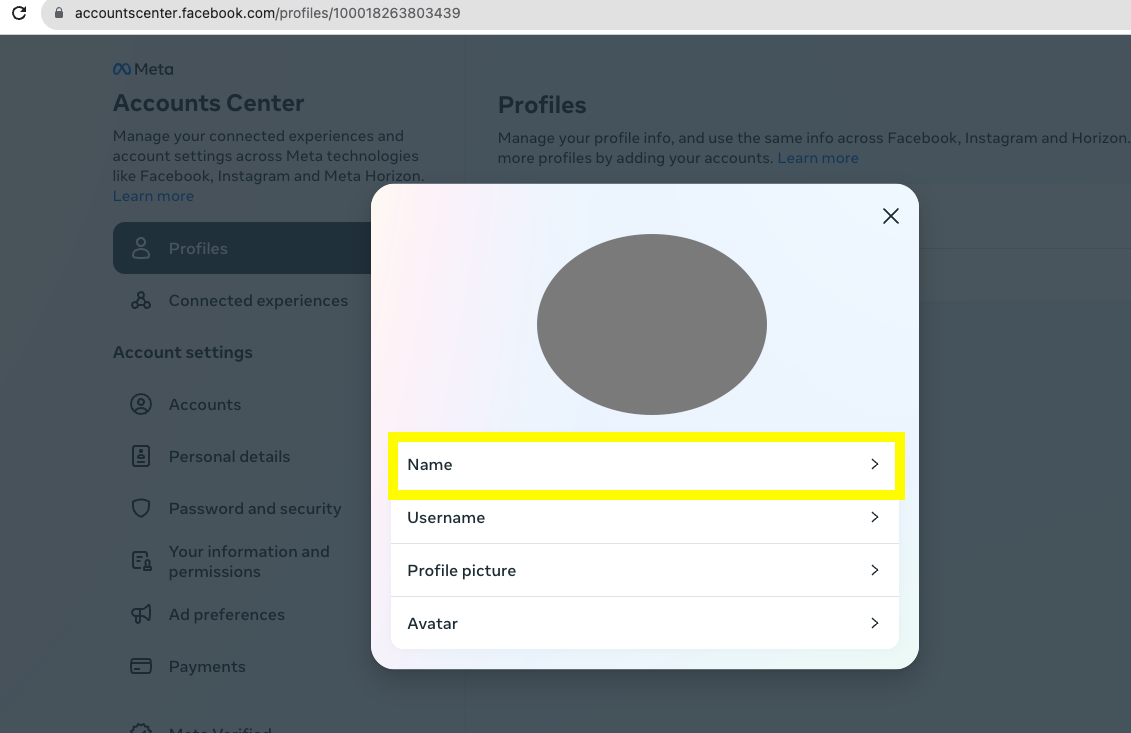Click the Connected experiences icon
The height and width of the screenshot is (733, 1131).
tap(141, 301)
